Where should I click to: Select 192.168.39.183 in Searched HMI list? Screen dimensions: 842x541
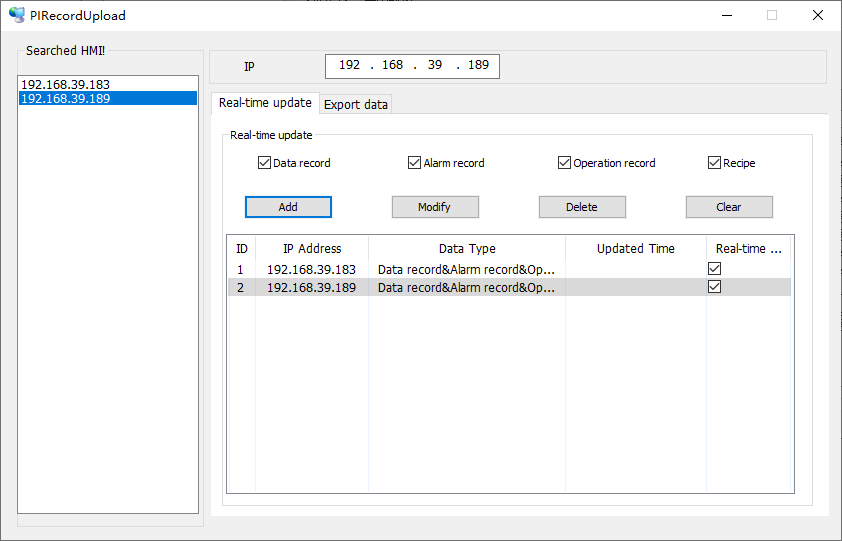66,85
